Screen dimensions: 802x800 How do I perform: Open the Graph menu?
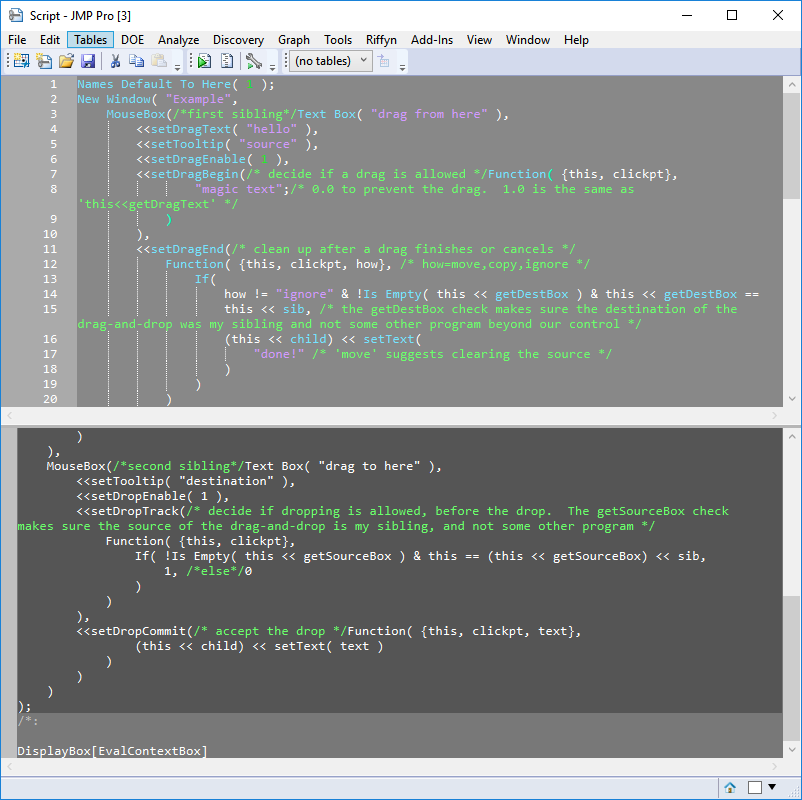(x=293, y=40)
